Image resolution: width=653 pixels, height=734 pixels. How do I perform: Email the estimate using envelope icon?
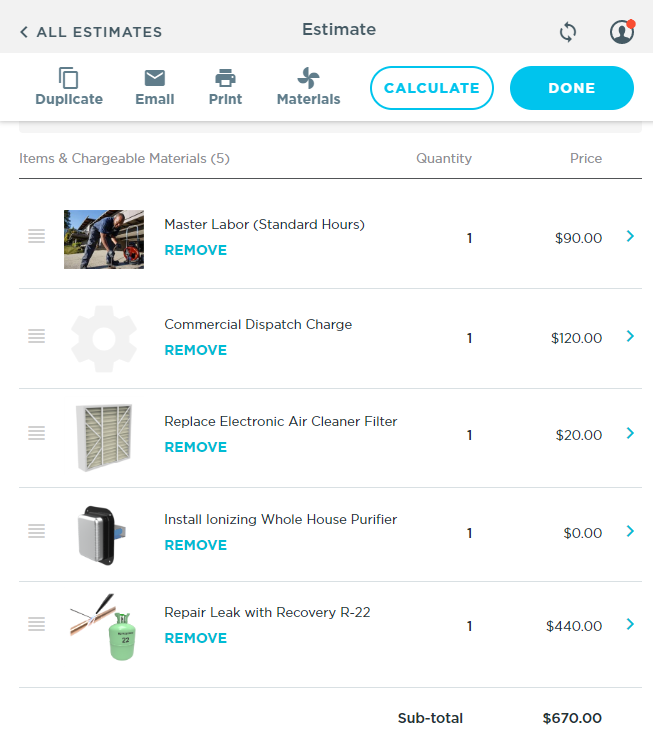click(154, 79)
